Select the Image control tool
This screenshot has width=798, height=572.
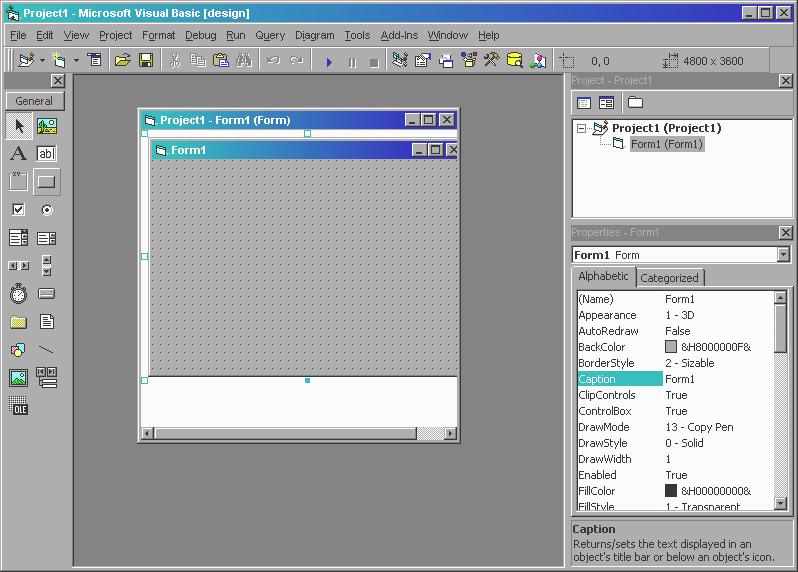click(19, 378)
